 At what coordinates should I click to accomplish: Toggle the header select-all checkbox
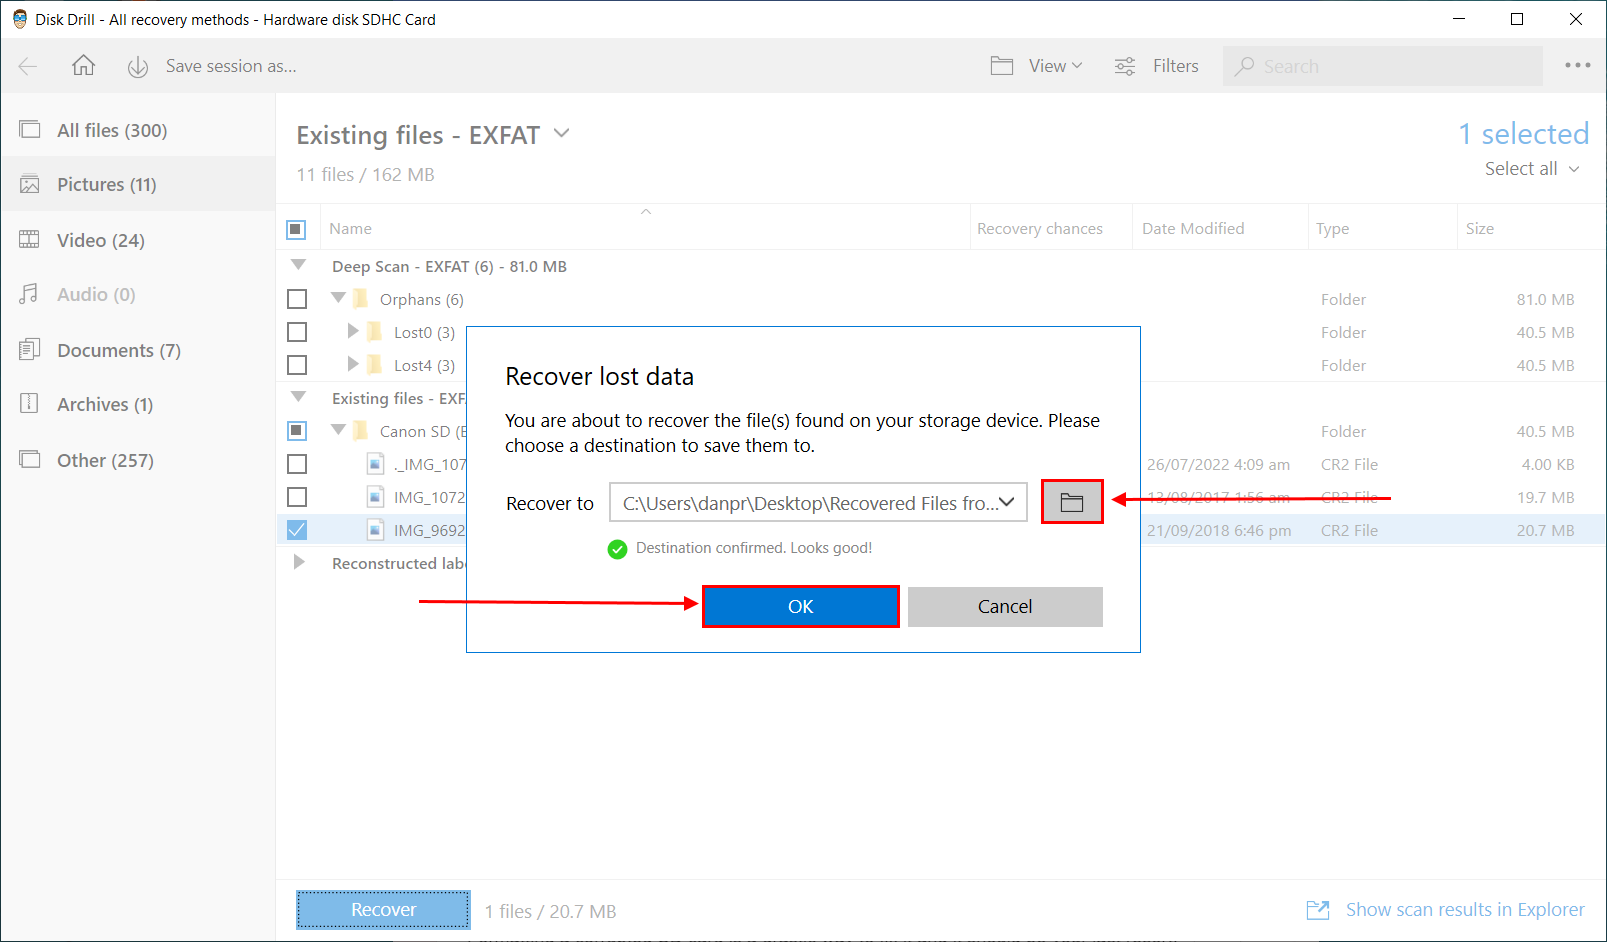(296, 229)
